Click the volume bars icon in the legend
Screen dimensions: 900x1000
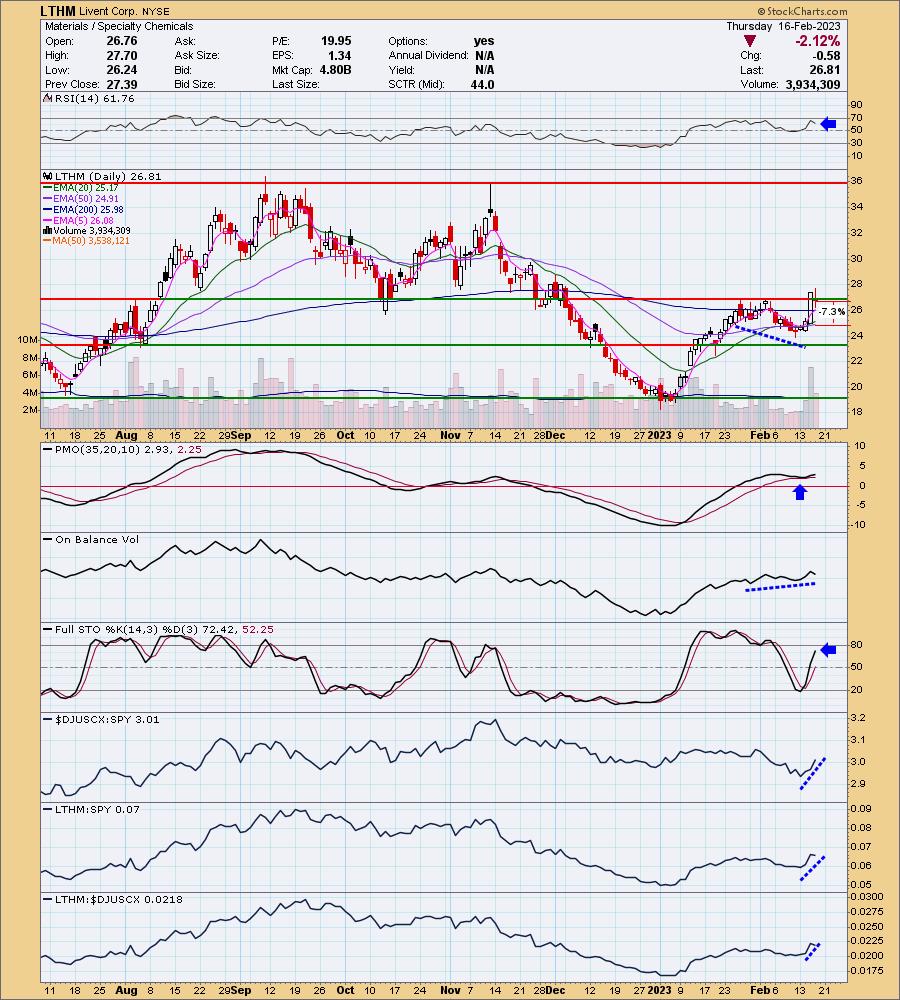[x=48, y=230]
